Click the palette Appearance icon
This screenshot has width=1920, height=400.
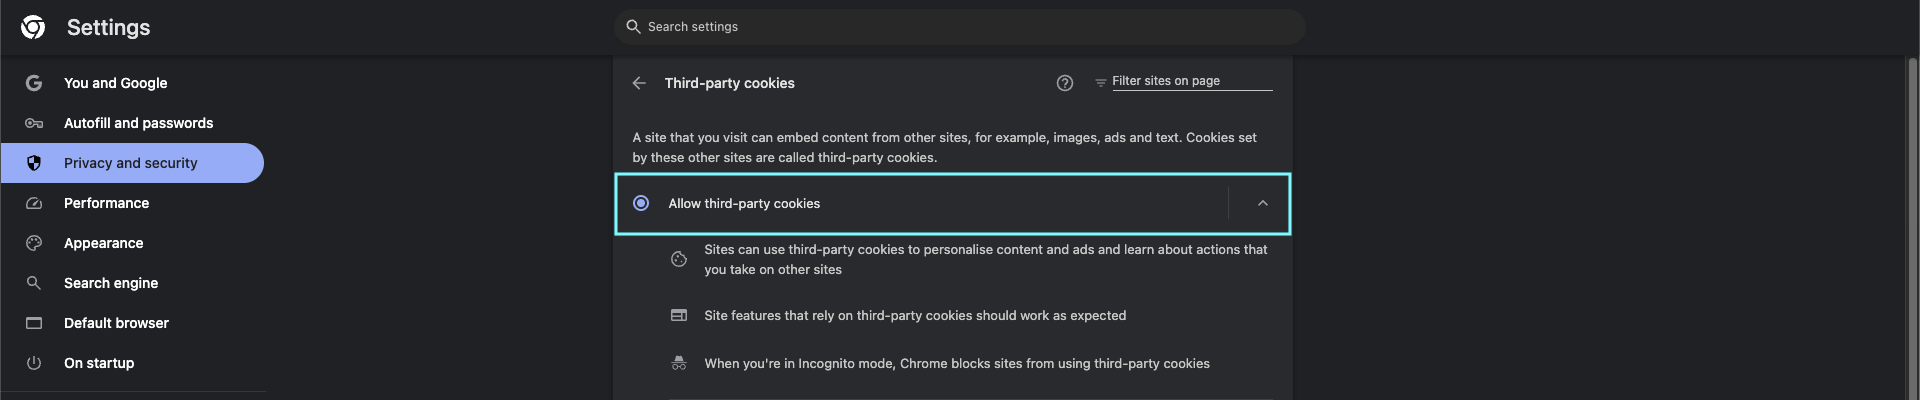(x=34, y=243)
